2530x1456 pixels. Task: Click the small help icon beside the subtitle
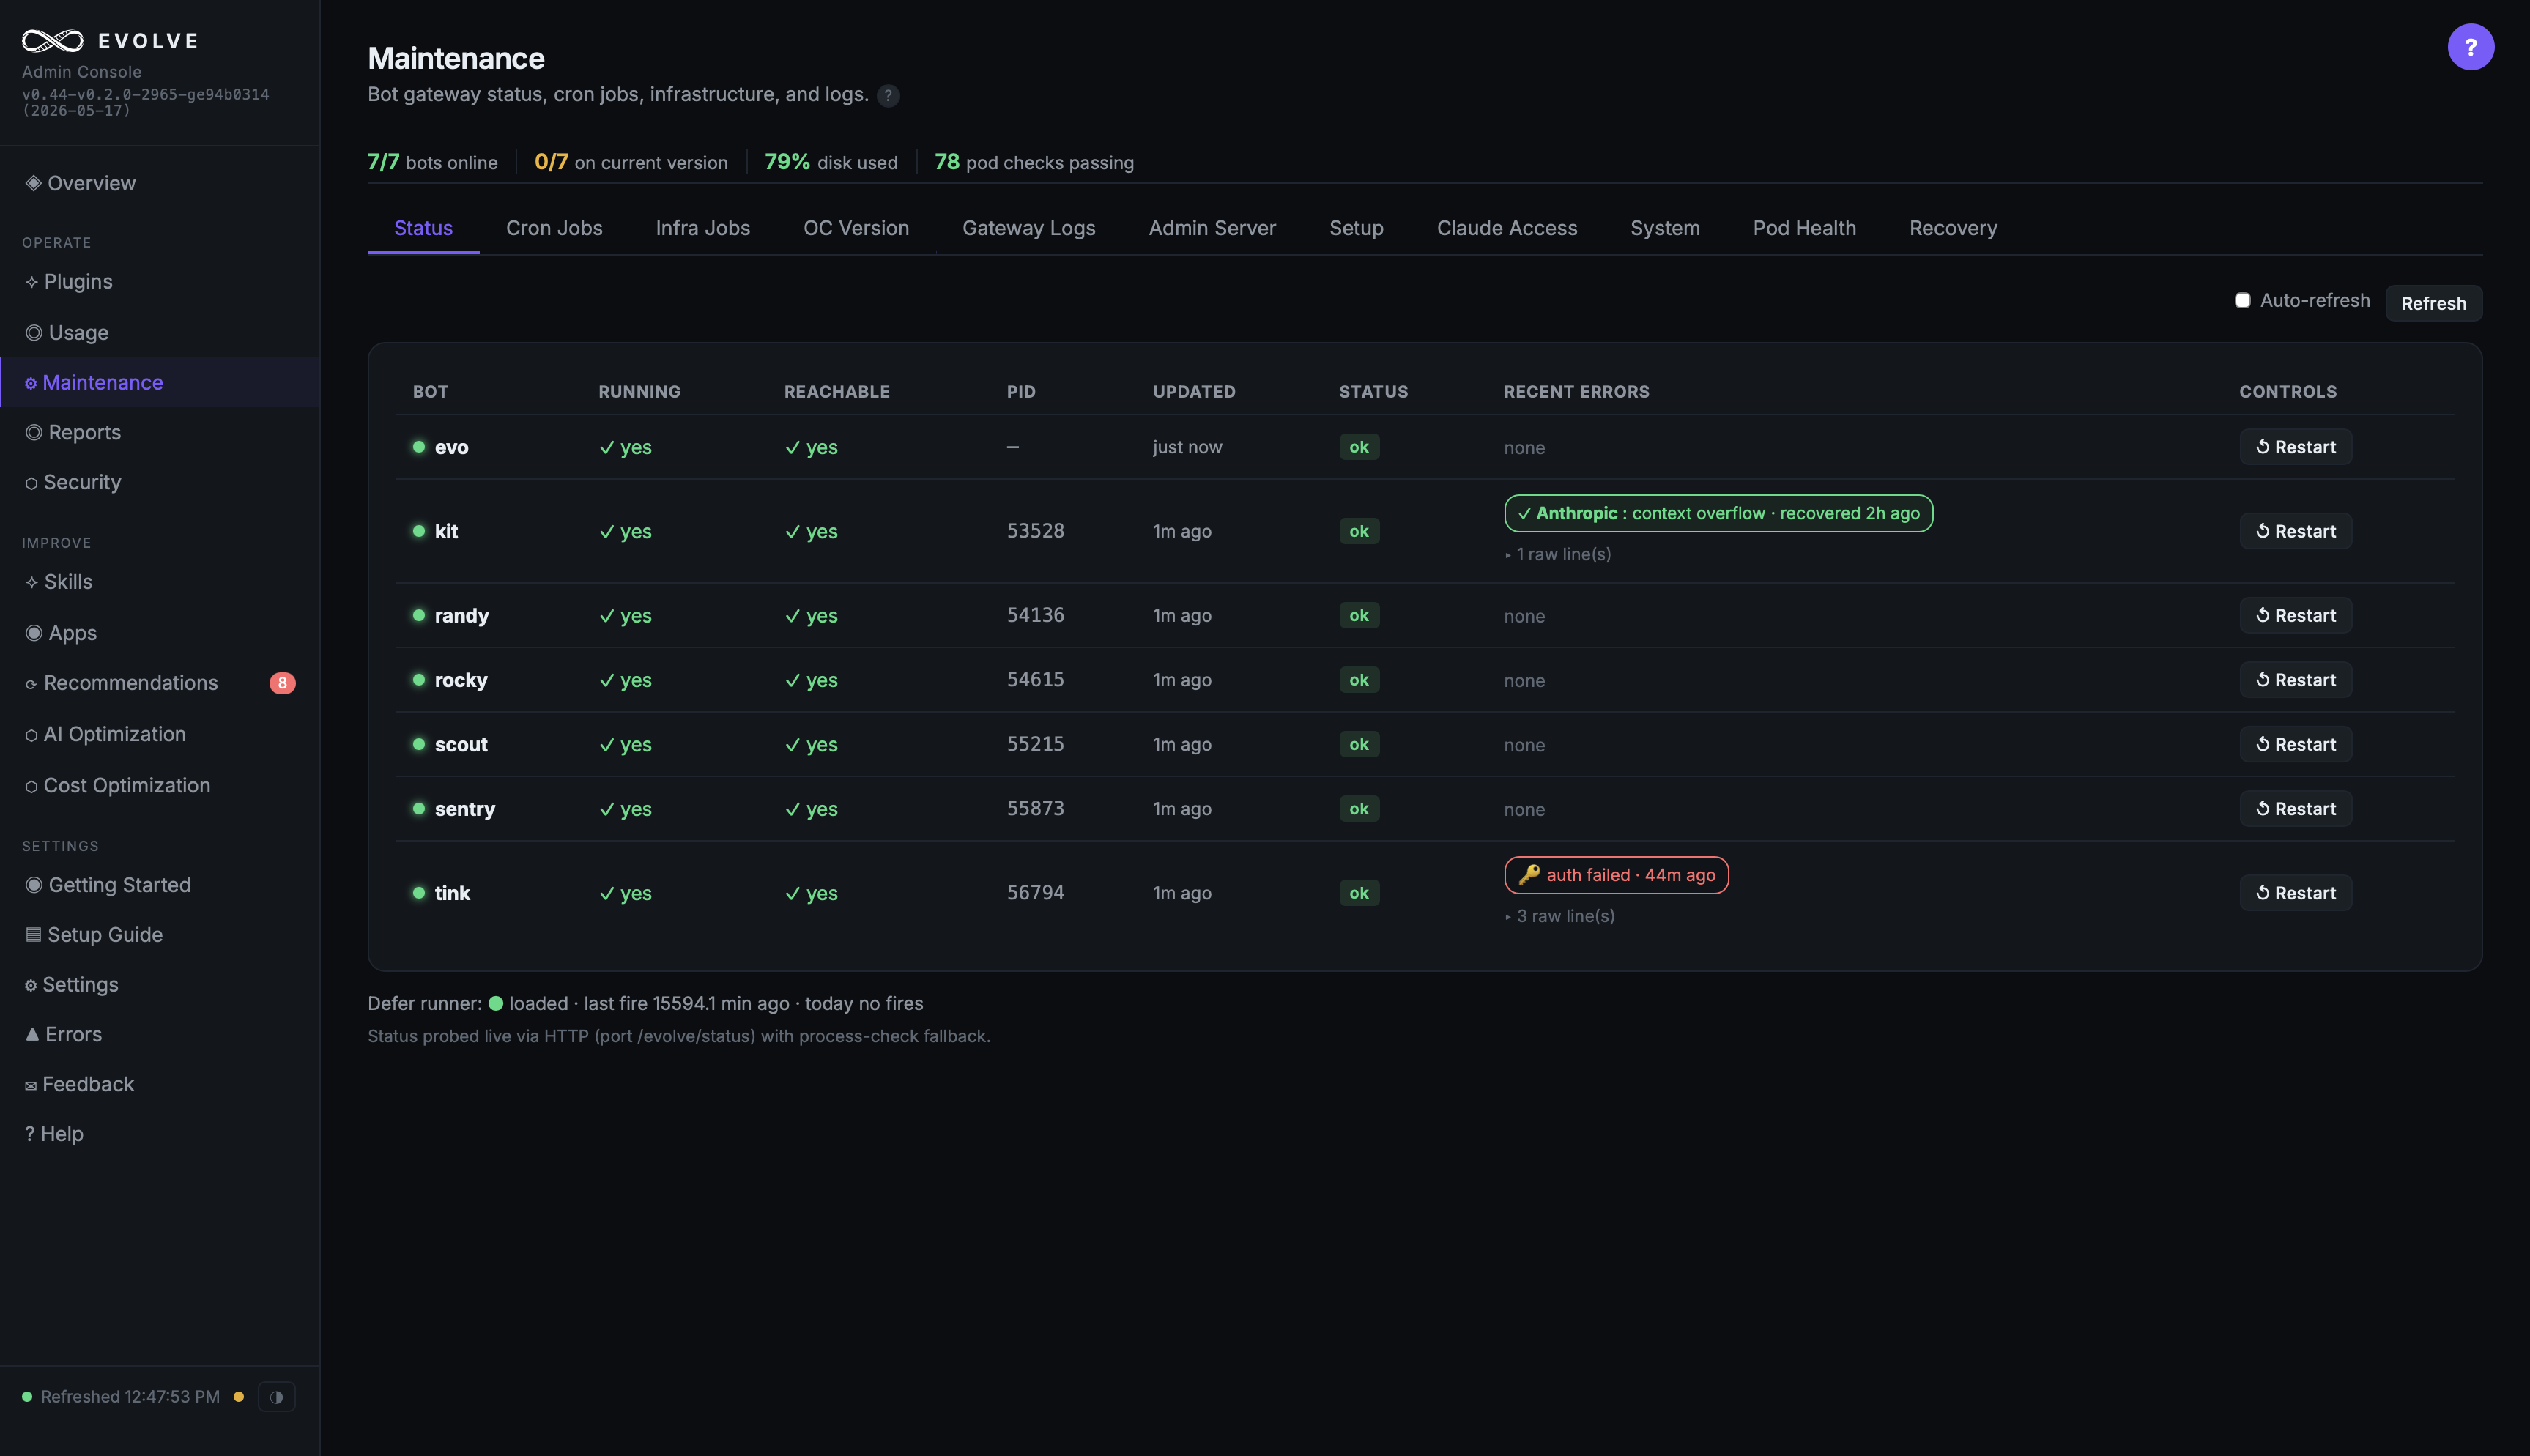tap(888, 96)
